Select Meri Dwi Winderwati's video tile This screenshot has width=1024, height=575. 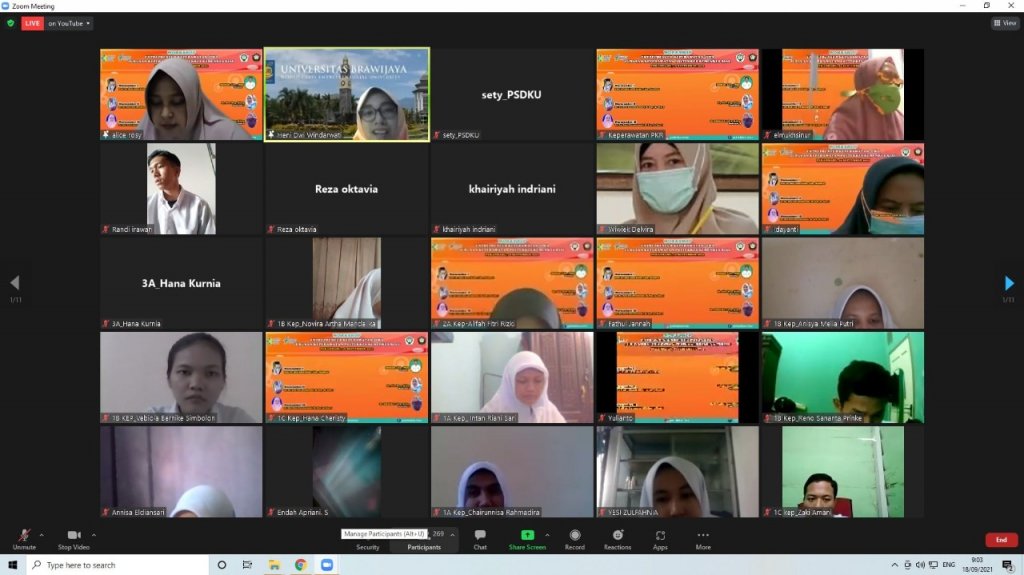point(347,94)
